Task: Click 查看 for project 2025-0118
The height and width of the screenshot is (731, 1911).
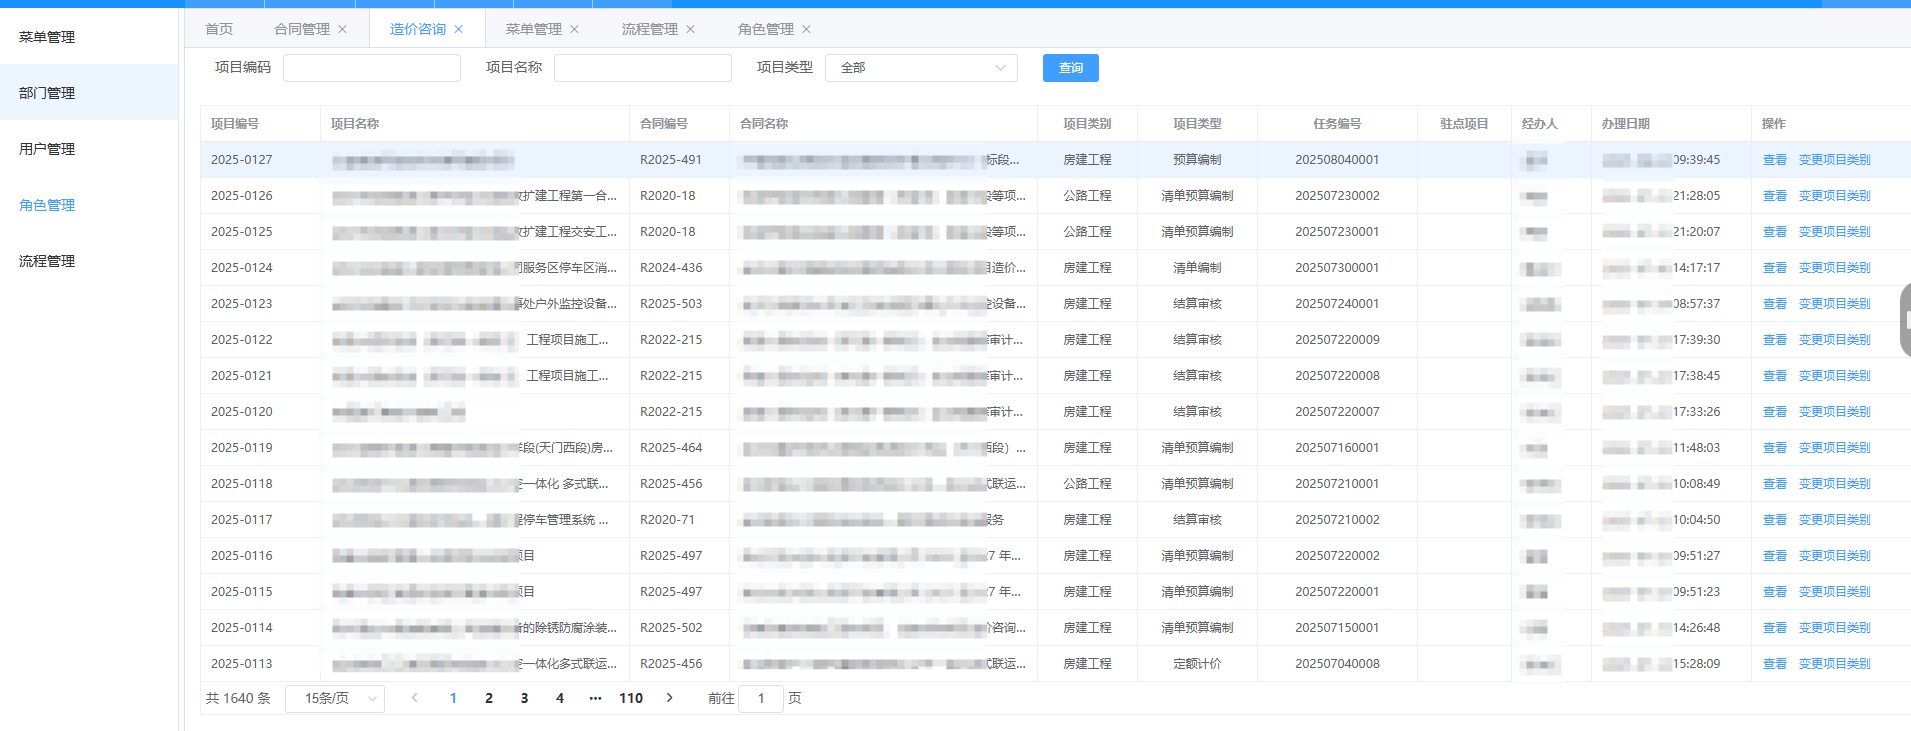Action: tap(1774, 484)
